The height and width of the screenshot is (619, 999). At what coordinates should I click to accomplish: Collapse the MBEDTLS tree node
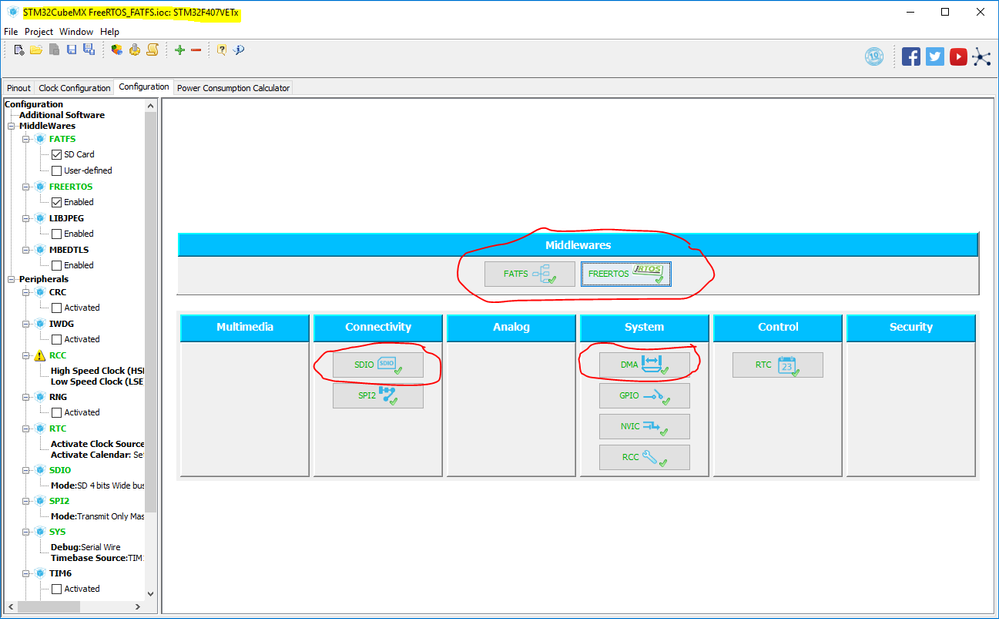point(26,250)
